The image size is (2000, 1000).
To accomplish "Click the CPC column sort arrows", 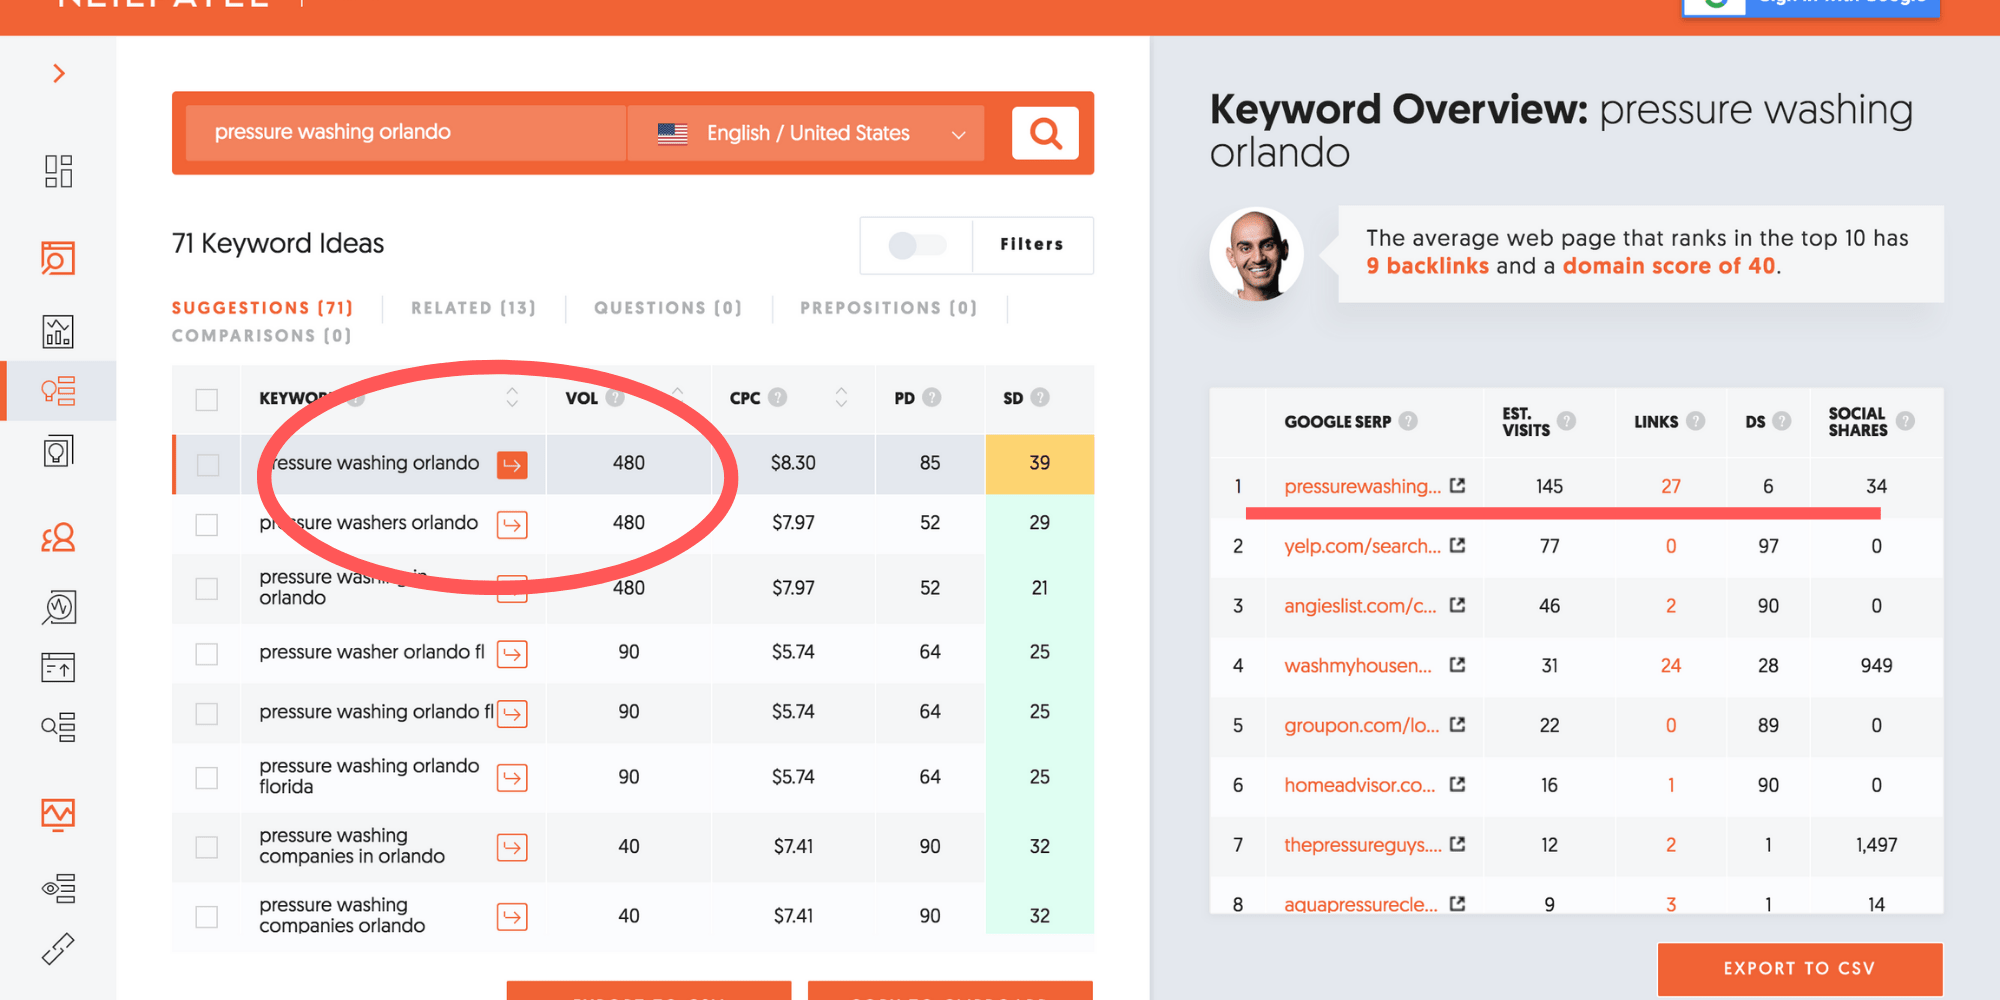I will 841,397.
